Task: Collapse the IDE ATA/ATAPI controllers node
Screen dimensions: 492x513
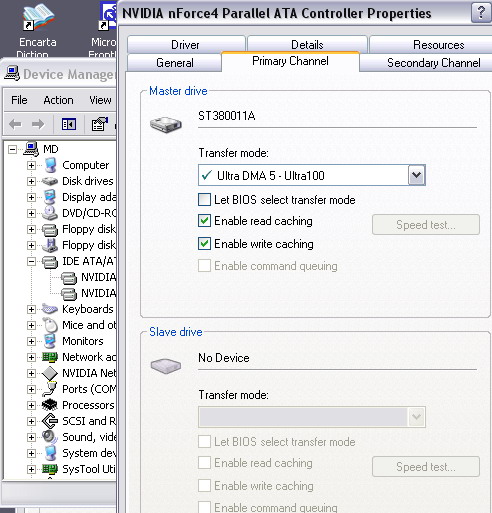Action: point(31,261)
